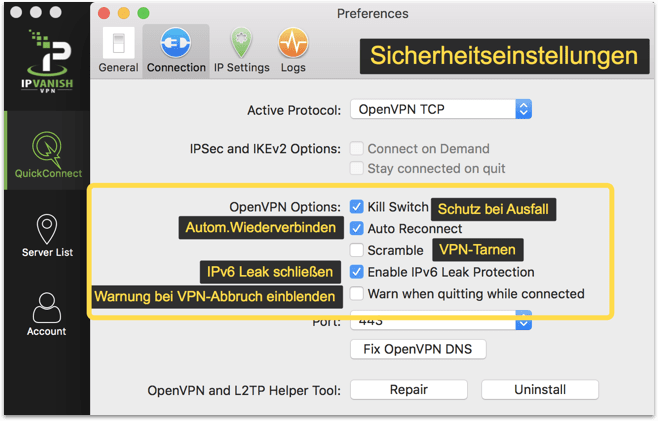Toggle Enable IPv6 Leak Protection checkbox

357,272
